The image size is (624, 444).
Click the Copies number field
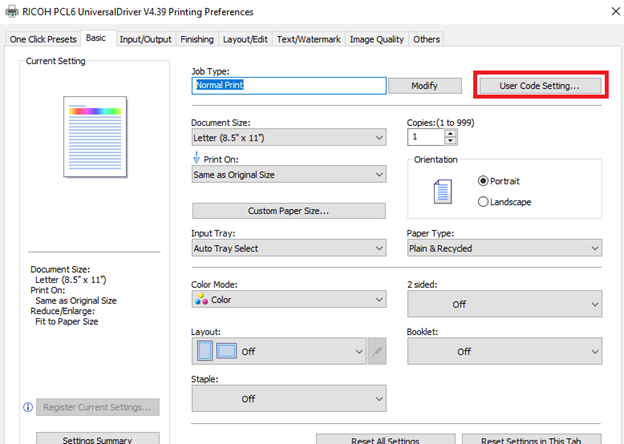click(x=425, y=137)
